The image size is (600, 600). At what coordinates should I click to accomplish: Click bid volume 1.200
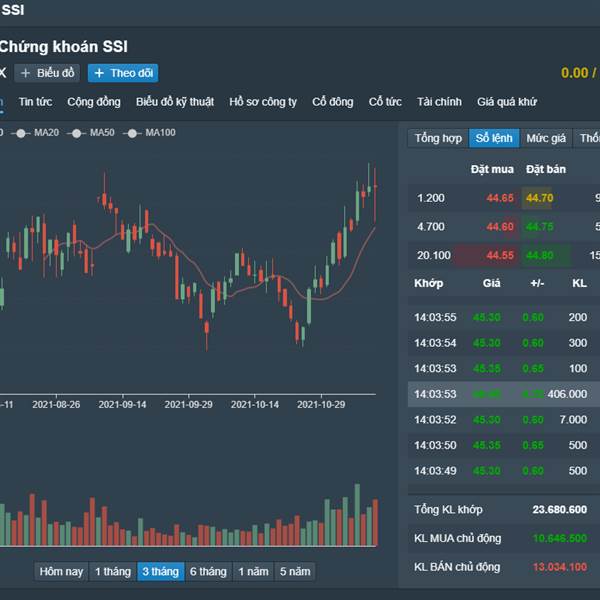[431, 198]
